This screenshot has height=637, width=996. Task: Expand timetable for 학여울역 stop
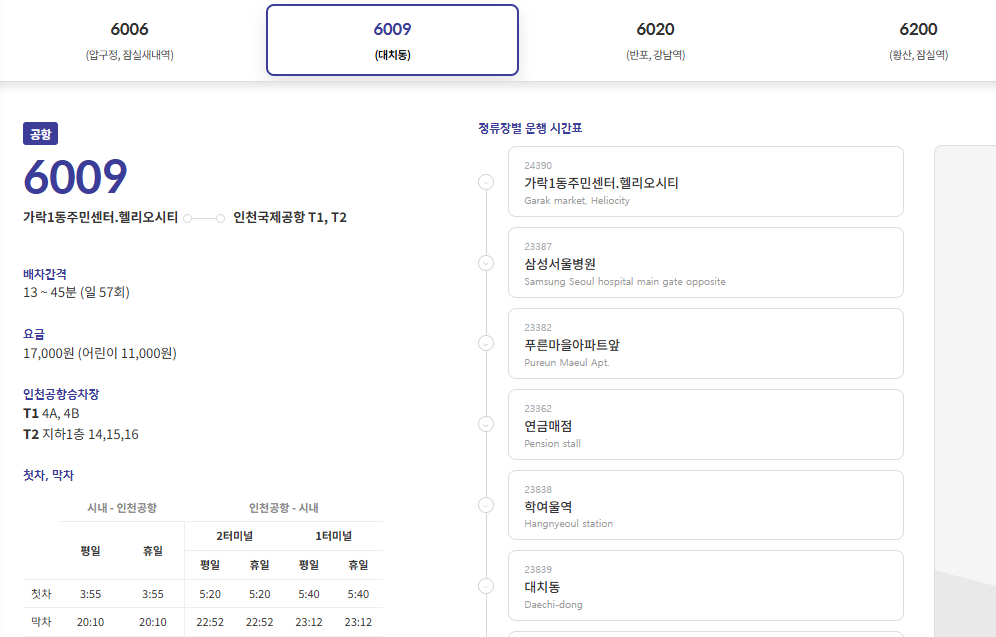[486, 505]
